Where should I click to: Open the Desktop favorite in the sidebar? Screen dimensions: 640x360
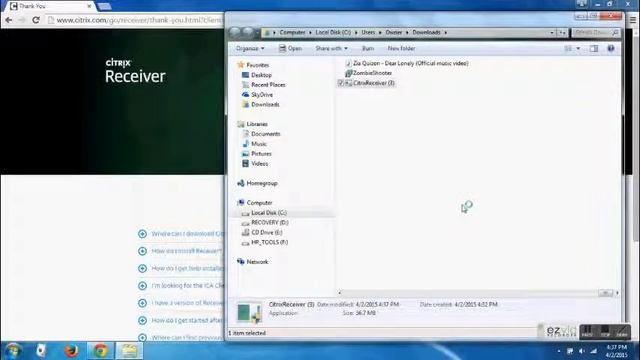261,75
